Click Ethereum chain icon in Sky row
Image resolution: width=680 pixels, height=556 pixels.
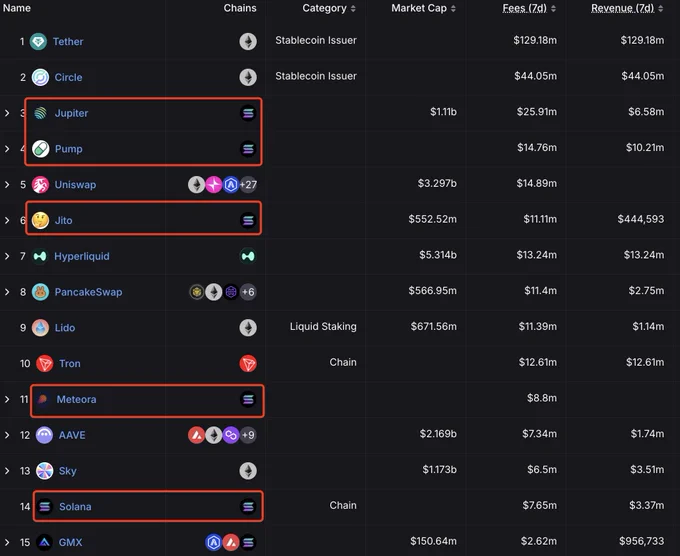pos(248,471)
